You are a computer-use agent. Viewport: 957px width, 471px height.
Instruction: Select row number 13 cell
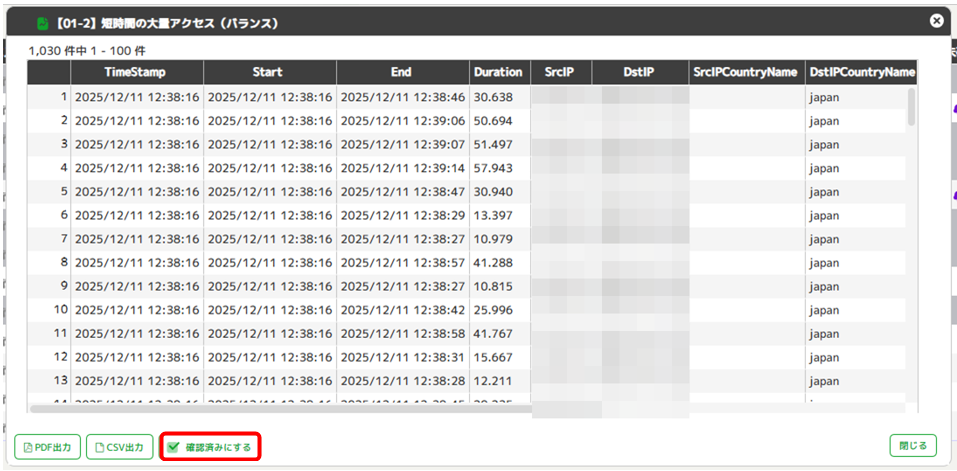tap(49, 381)
